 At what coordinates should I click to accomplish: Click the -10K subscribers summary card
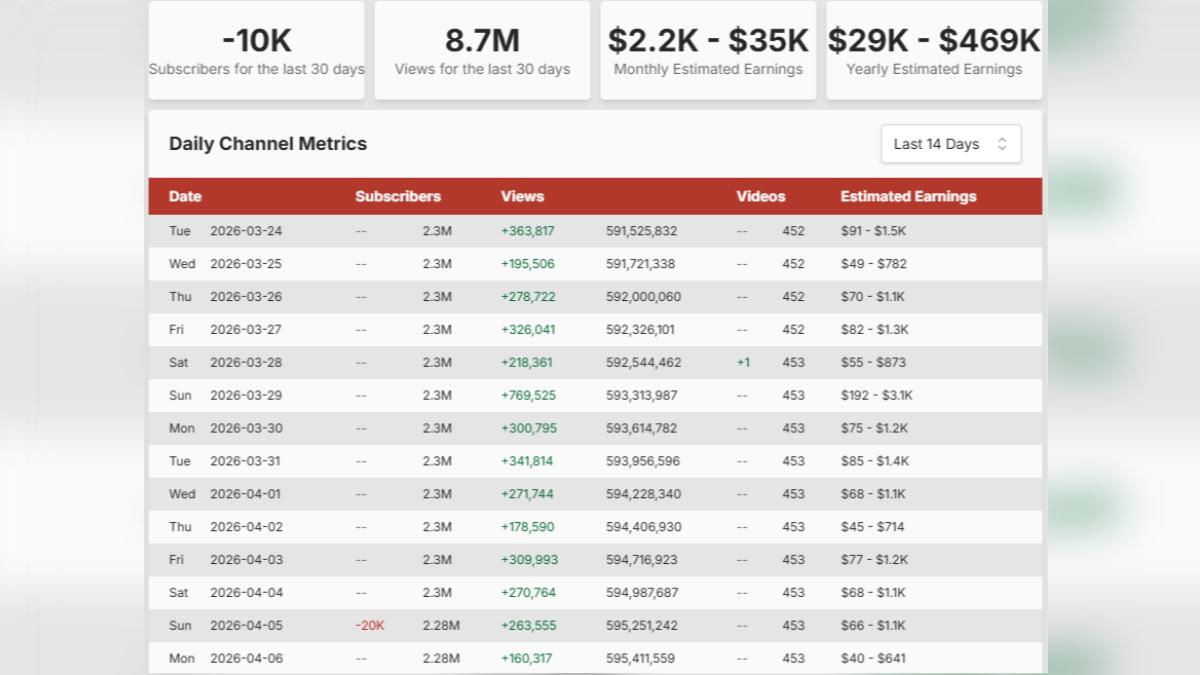(257, 51)
